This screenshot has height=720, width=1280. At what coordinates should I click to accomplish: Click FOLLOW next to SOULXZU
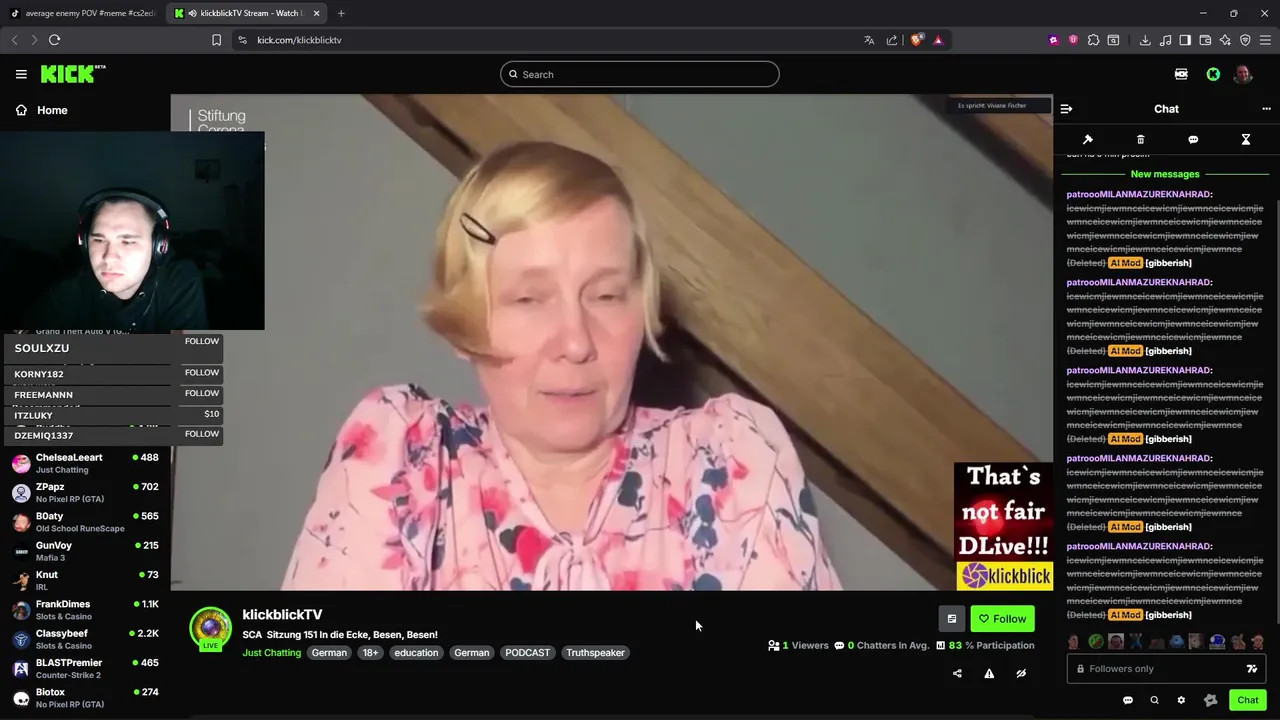point(201,341)
